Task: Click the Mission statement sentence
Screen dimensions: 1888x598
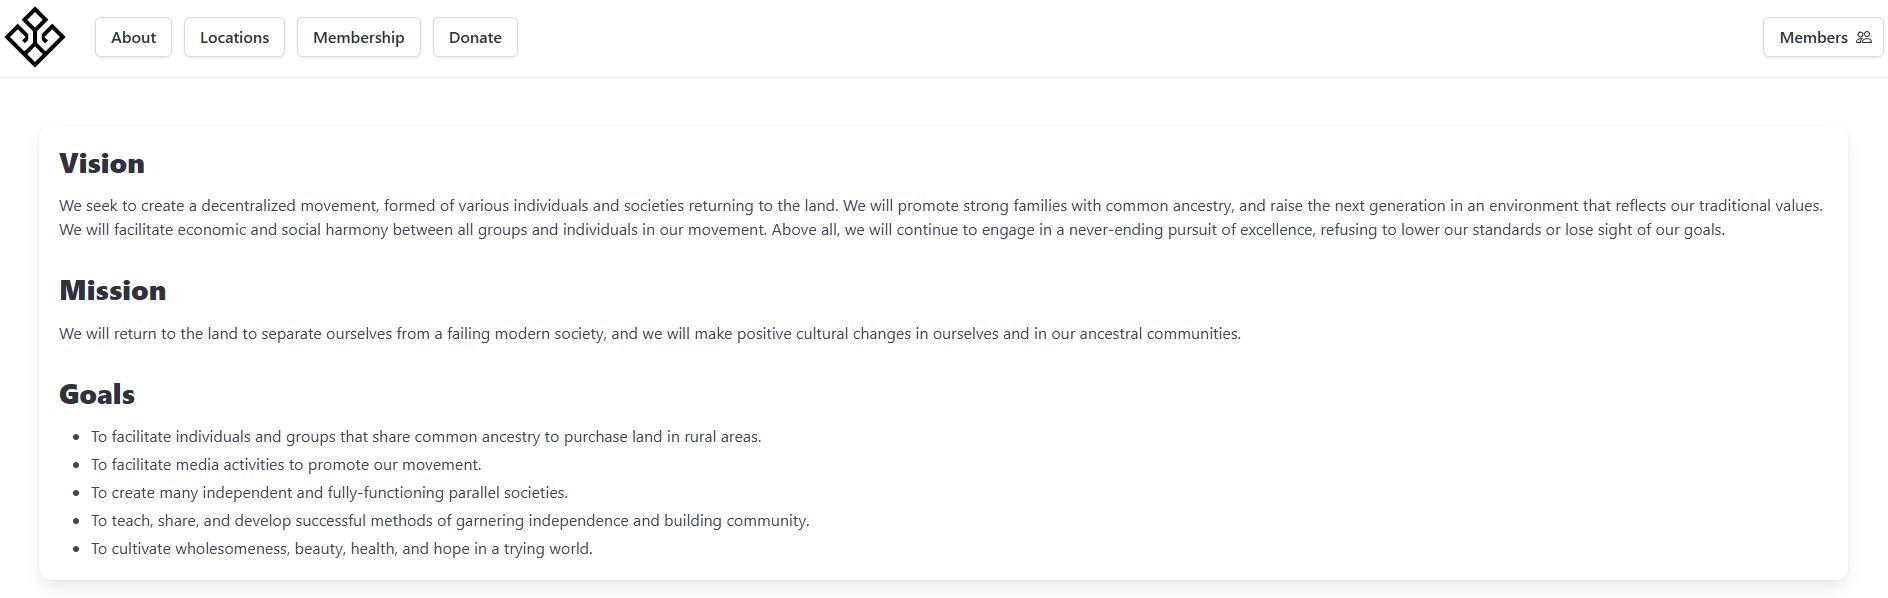Action: tap(650, 334)
